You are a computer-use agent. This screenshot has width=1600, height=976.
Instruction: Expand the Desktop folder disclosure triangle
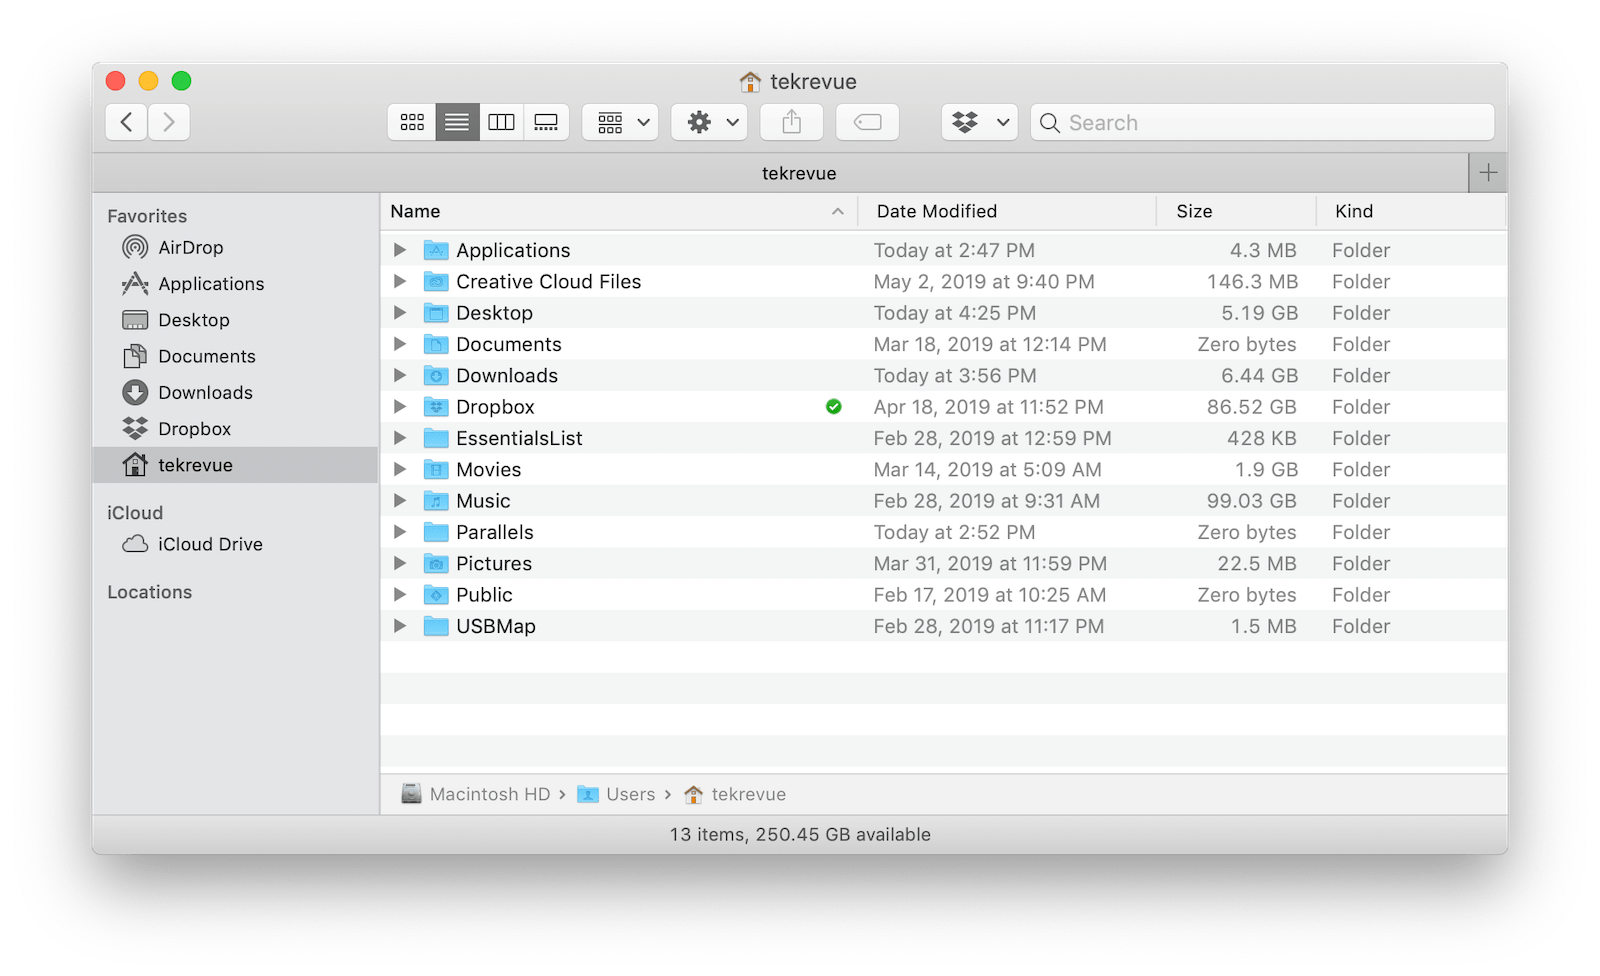400,313
